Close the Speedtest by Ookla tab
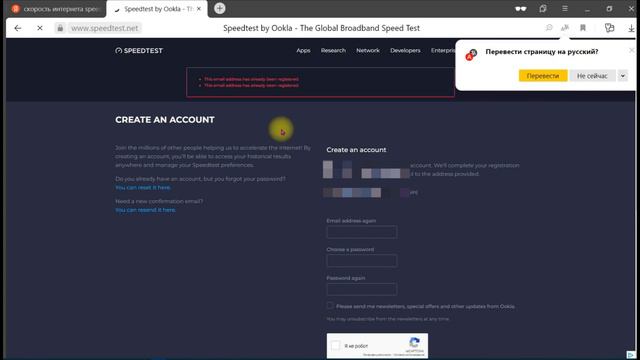Viewport: 640px width, 360px height. tap(199, 9)
